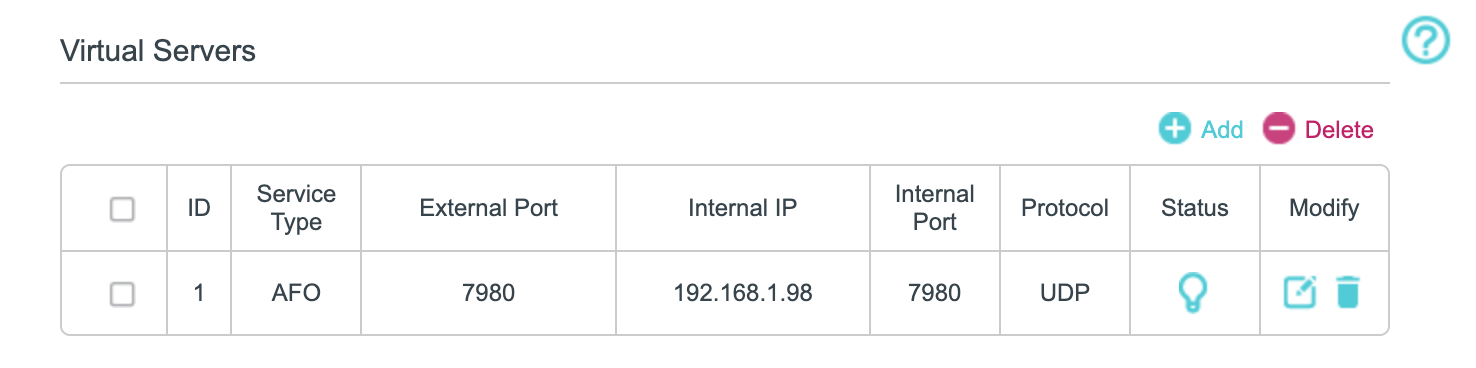Click the Internal IP column header
Viewport: 1476px width, 368px height.
[x=743, y=208]
